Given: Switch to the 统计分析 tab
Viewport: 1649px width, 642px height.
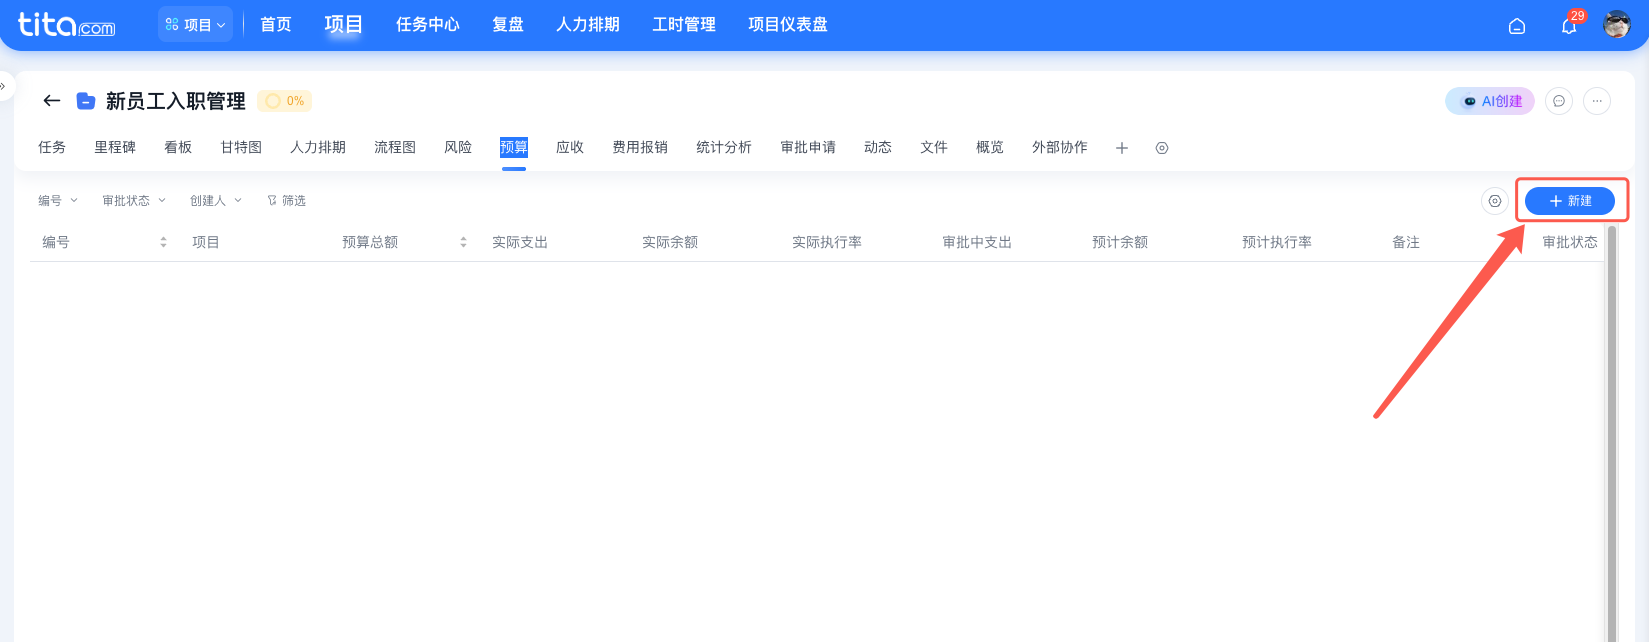Looking at the screenshot, I should (724, 147).
